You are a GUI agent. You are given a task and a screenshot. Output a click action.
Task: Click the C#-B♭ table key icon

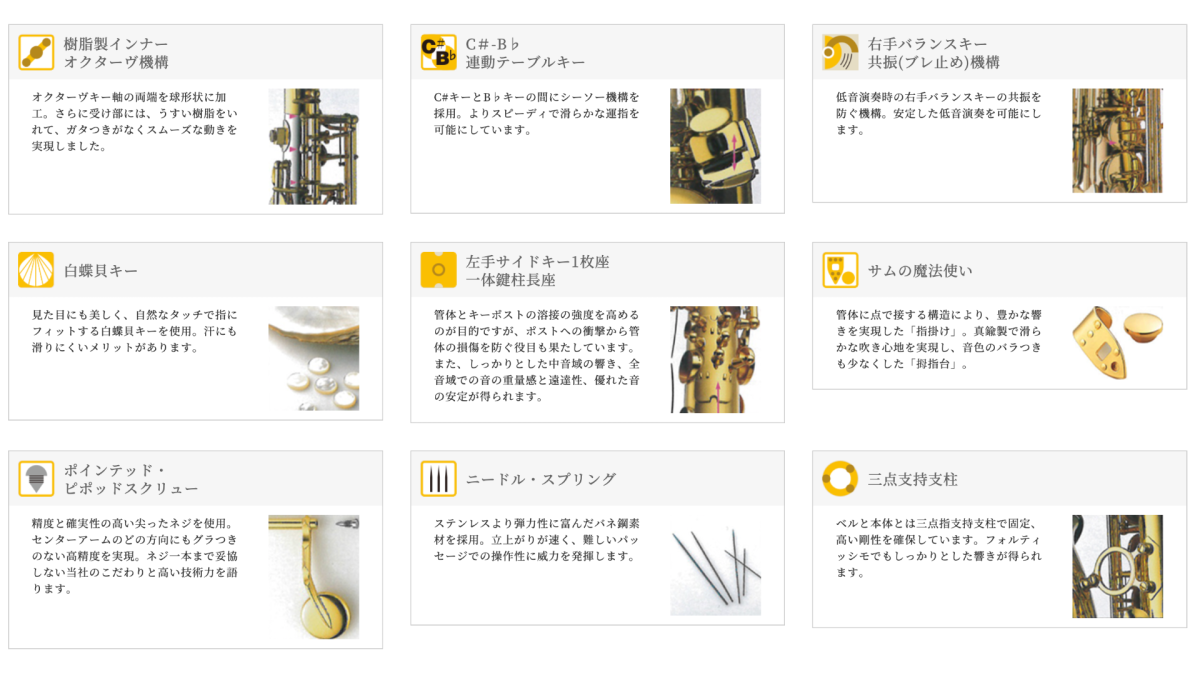(x=438, y=52)
